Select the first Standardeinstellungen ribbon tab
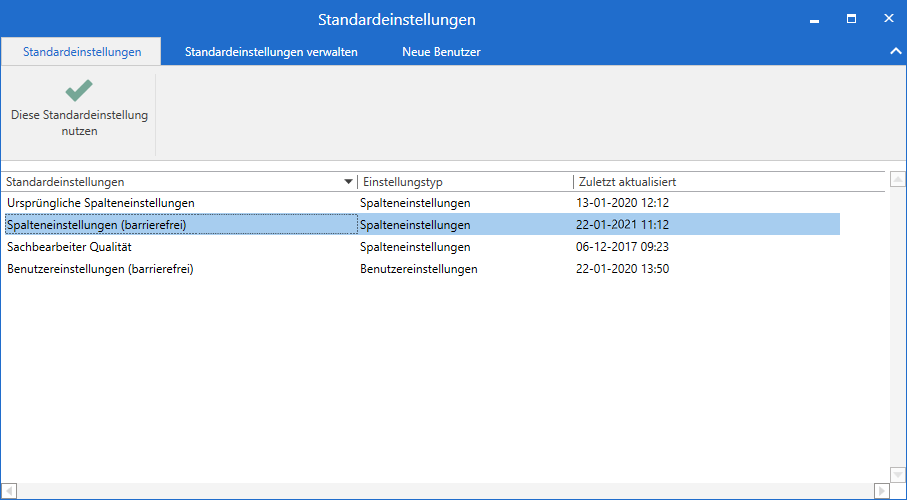The width and height of the screenshot is (907, 500). click(x=82, y=52)
